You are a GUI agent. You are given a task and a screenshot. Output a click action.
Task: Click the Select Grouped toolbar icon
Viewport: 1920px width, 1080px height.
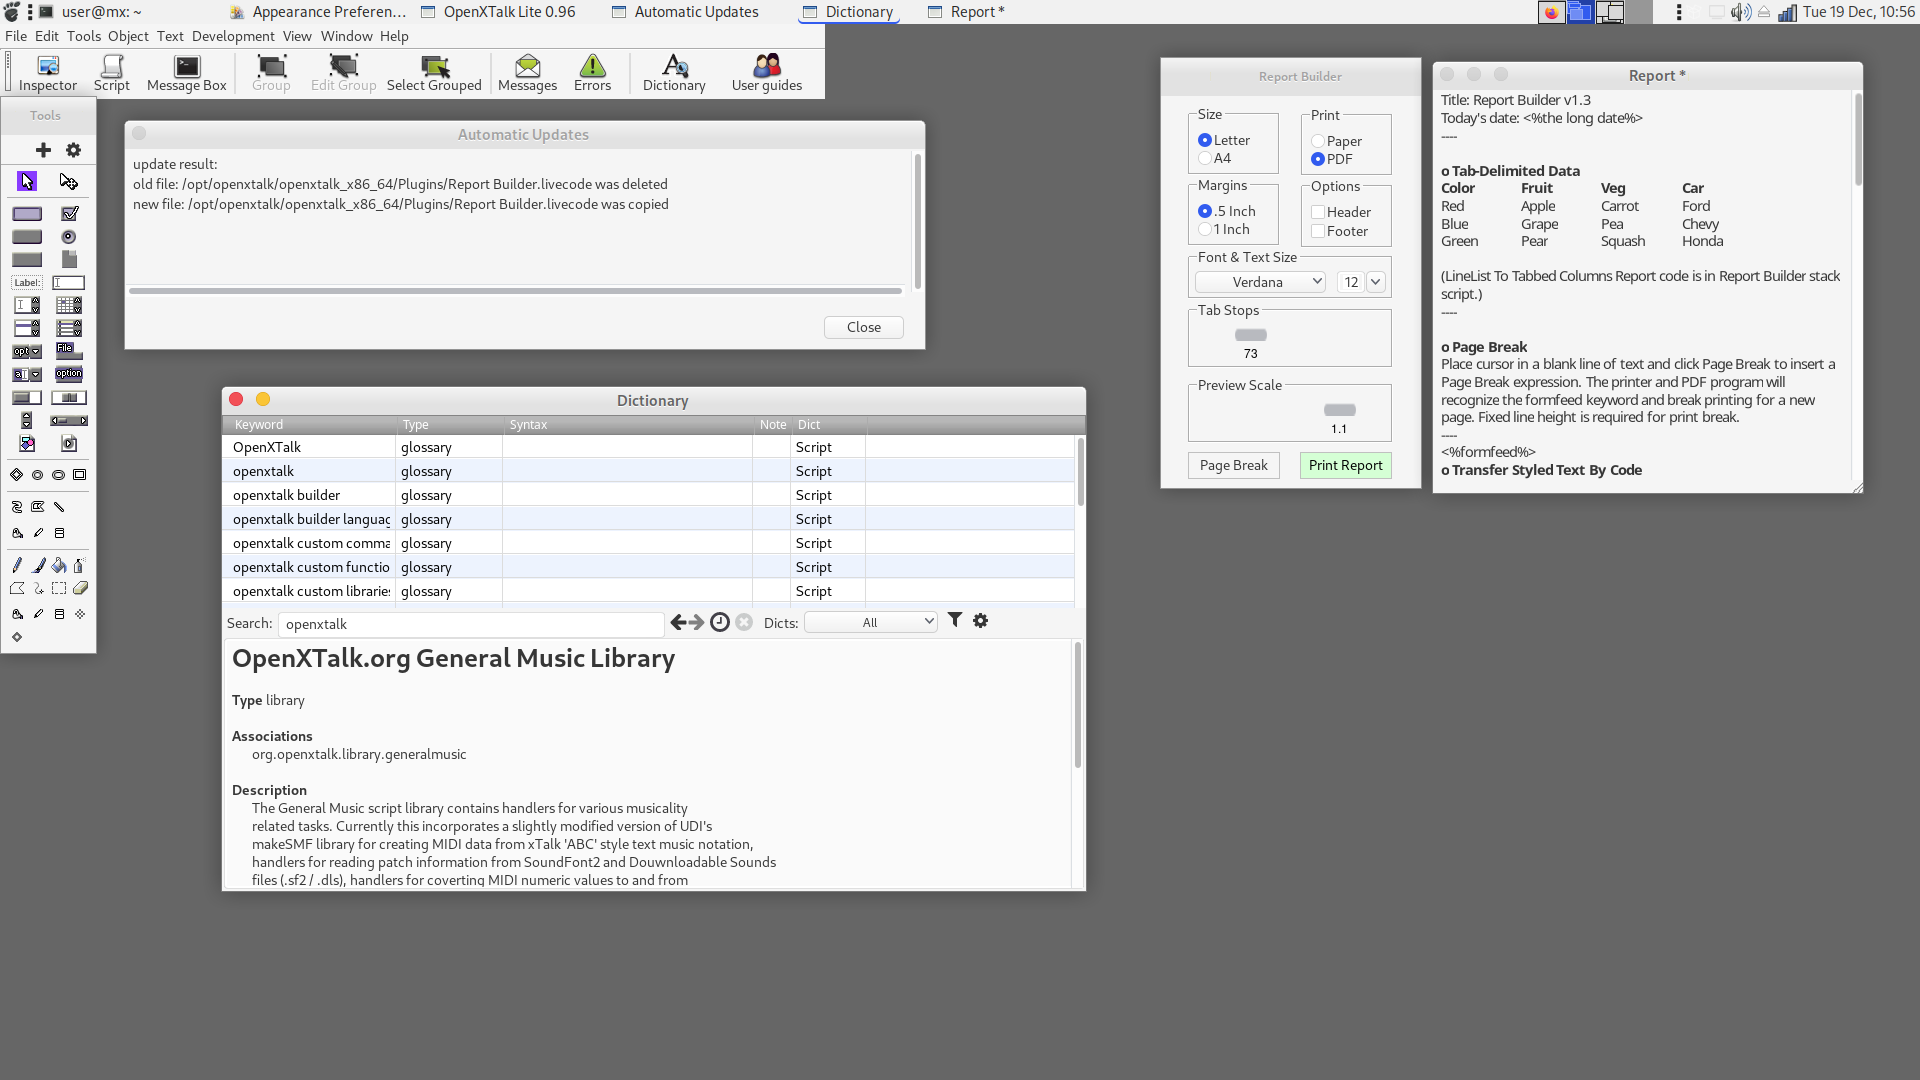tap(434, 73)
